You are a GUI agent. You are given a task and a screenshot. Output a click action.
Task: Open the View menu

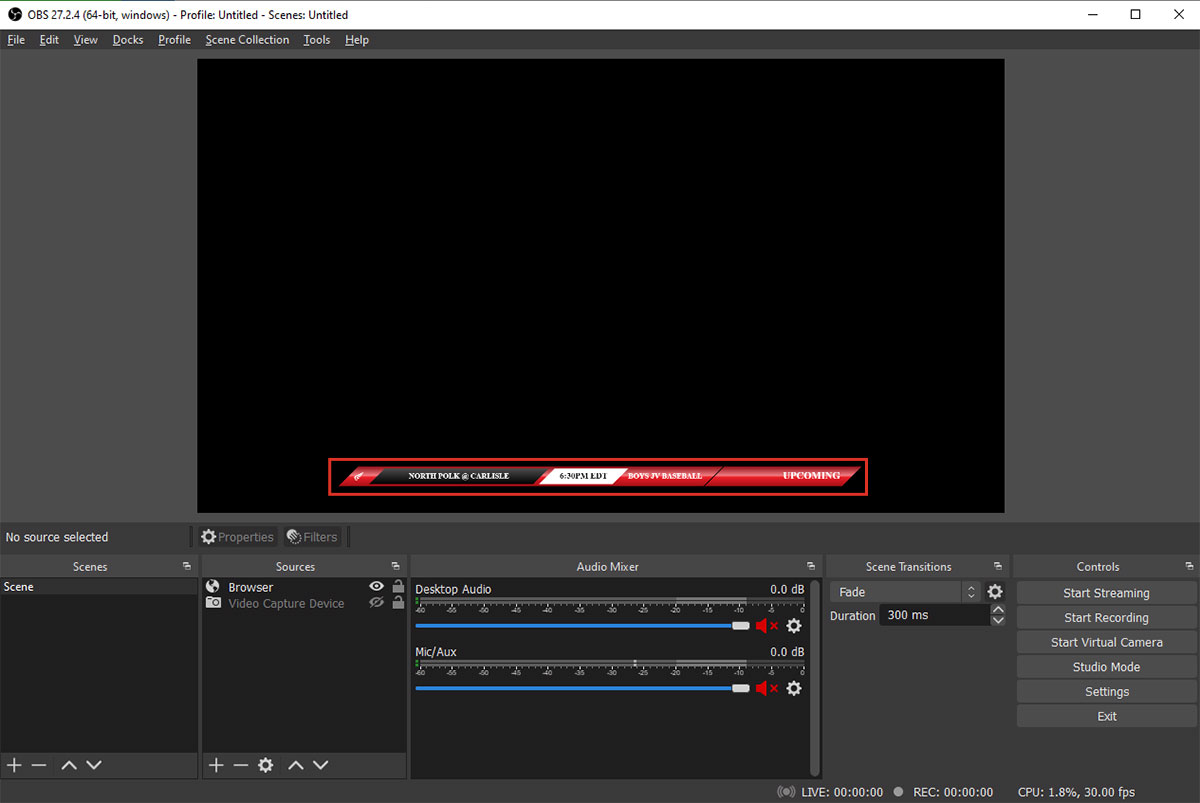coord(86,40)
